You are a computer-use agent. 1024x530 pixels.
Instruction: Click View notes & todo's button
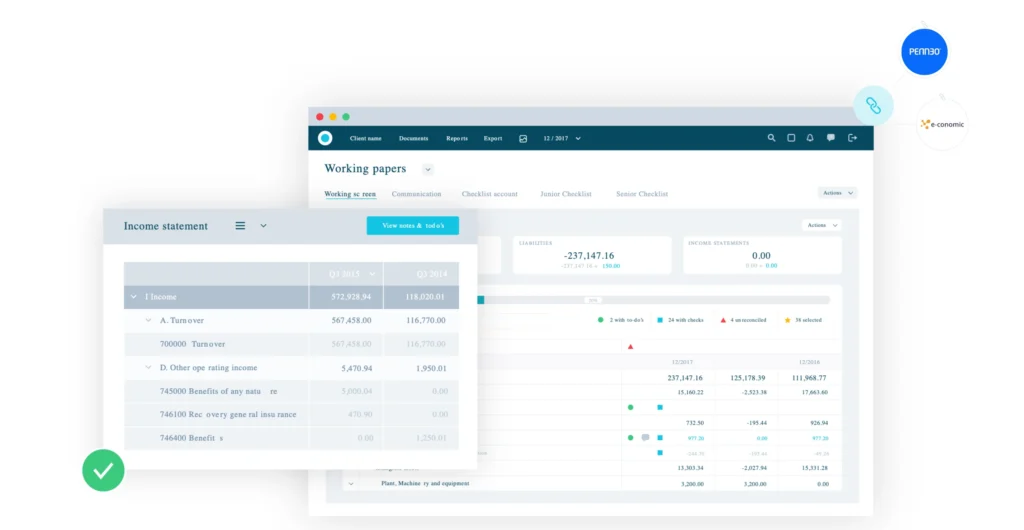[x=413, y=225]
